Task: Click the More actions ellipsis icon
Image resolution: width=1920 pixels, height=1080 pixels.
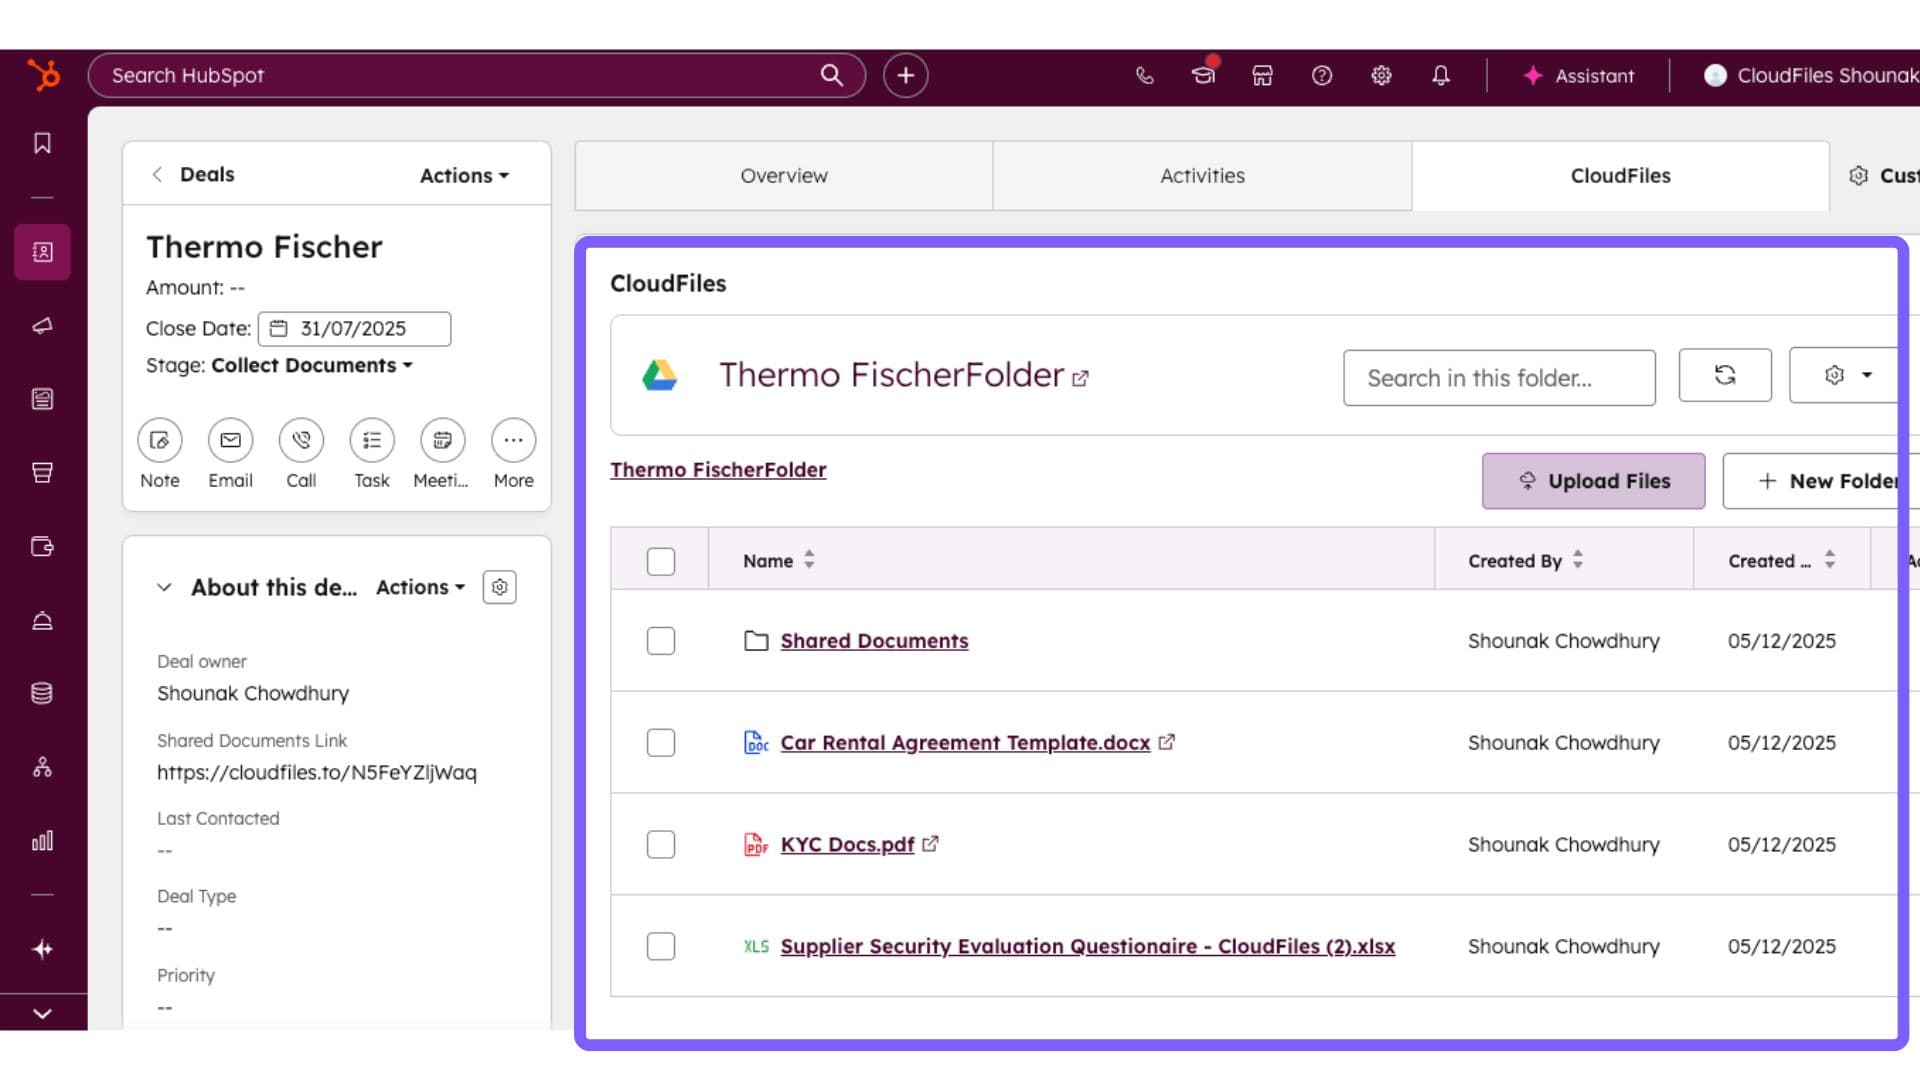Action: click(513, 440)
